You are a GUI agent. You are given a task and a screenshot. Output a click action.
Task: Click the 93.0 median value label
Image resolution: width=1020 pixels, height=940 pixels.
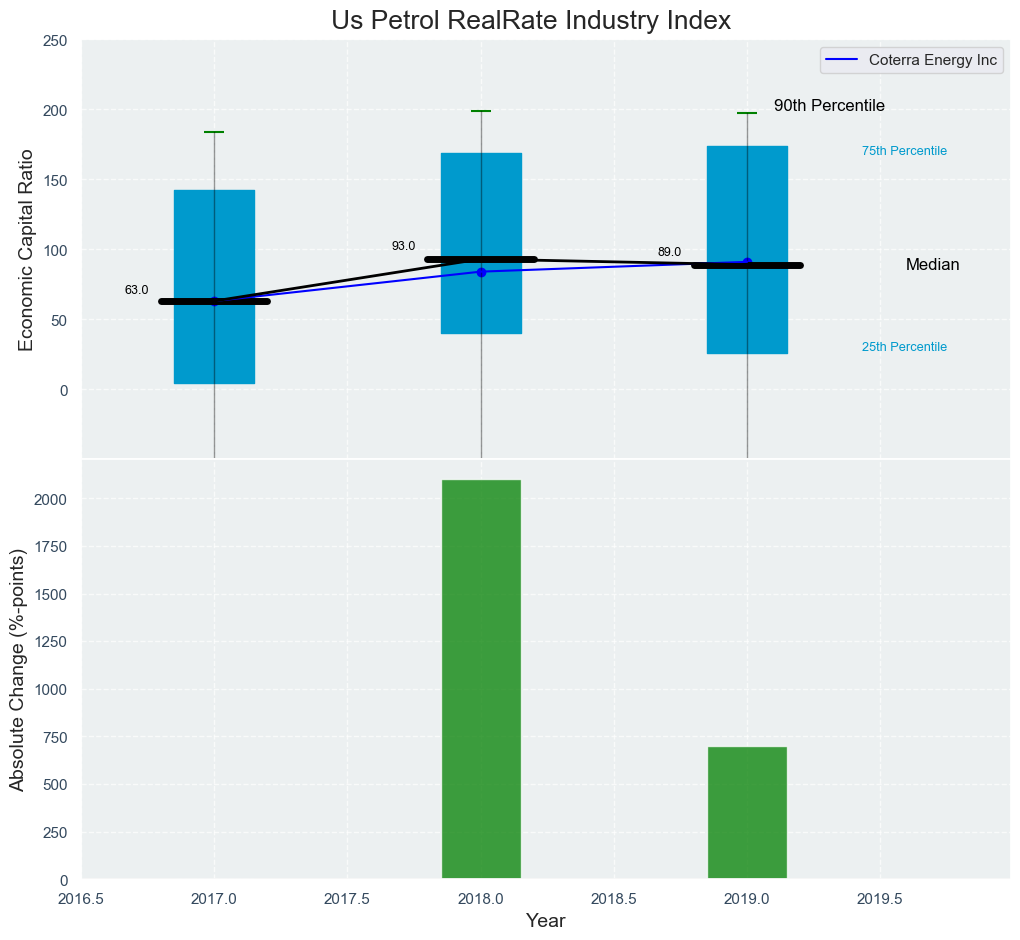[403, 246]
